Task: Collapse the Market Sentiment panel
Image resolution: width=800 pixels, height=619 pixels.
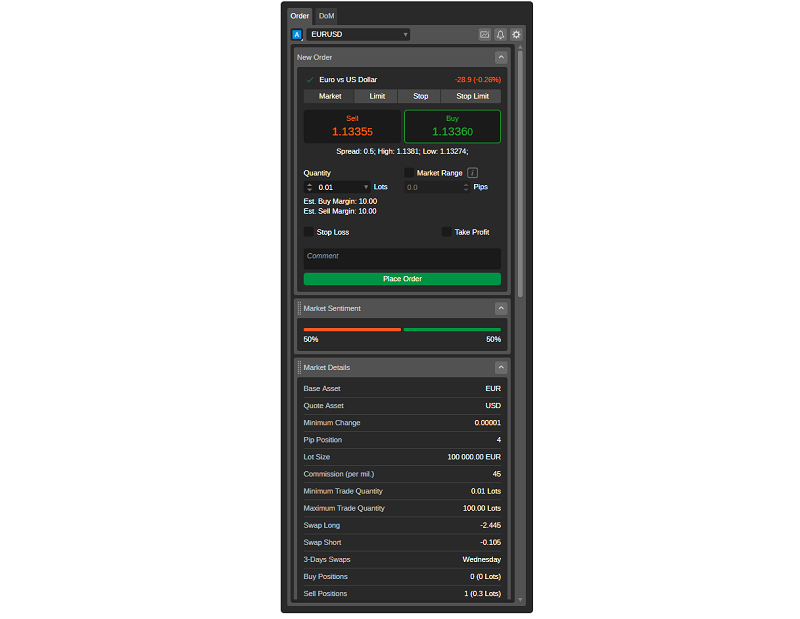Action: click(501, 308)
